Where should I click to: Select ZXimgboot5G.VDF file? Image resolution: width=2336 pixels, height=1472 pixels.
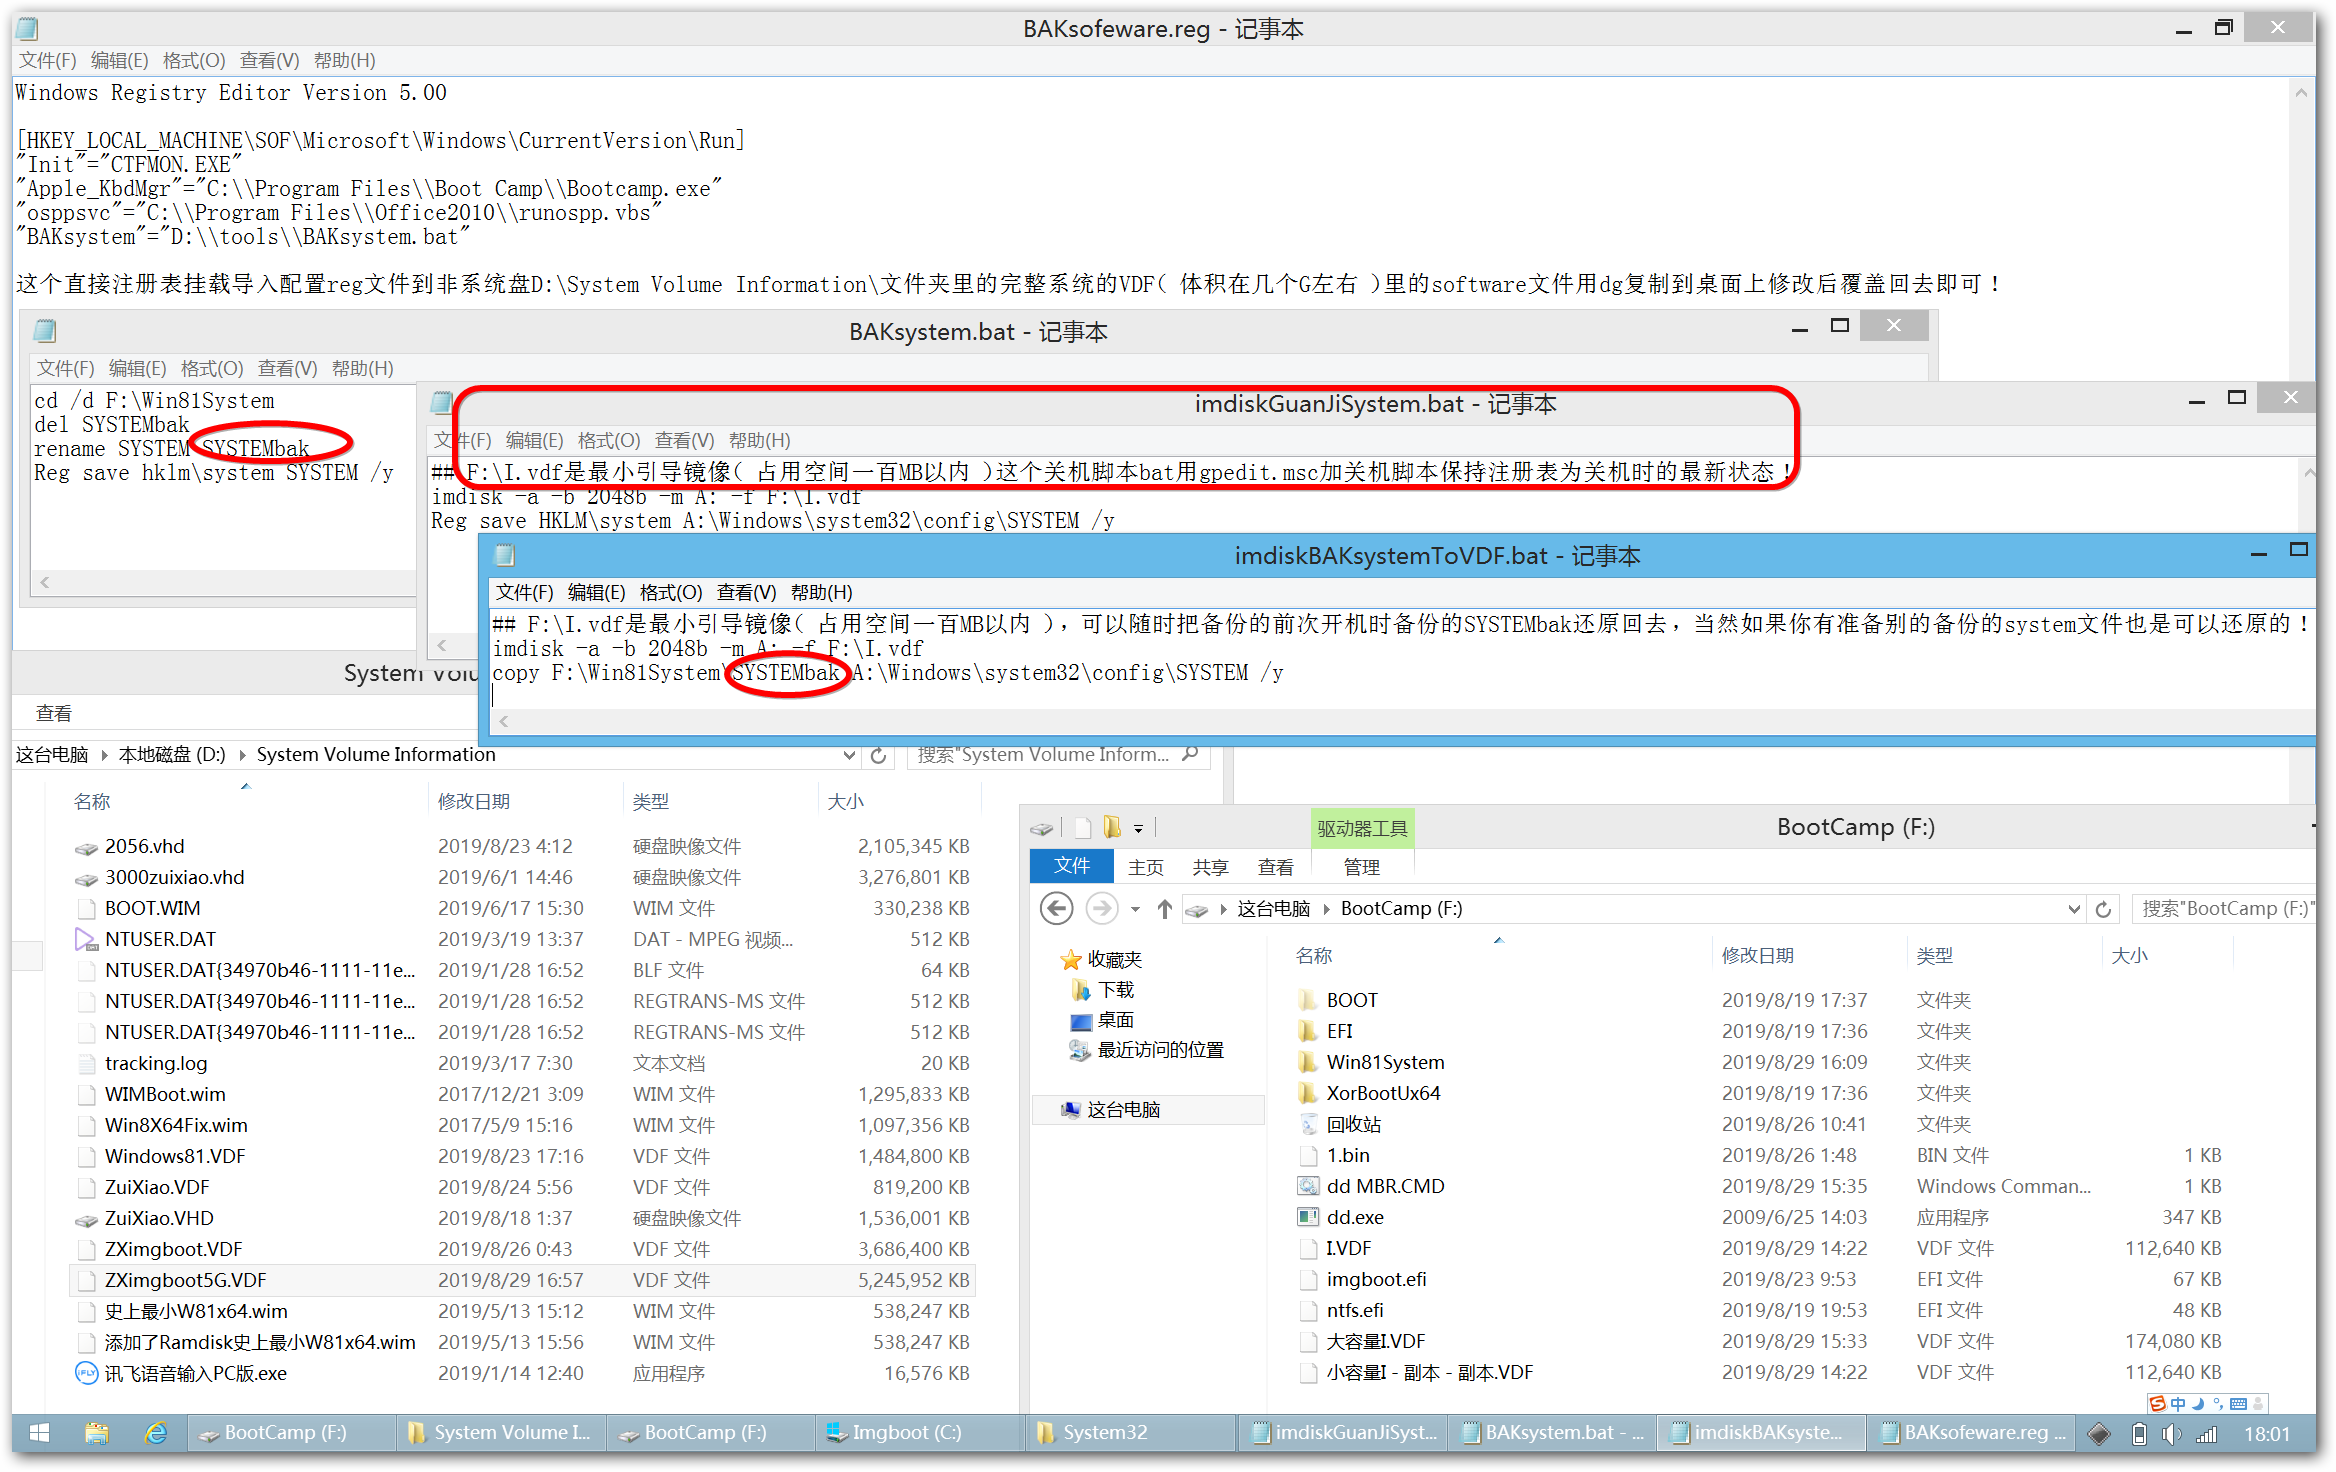[522, 1280]
